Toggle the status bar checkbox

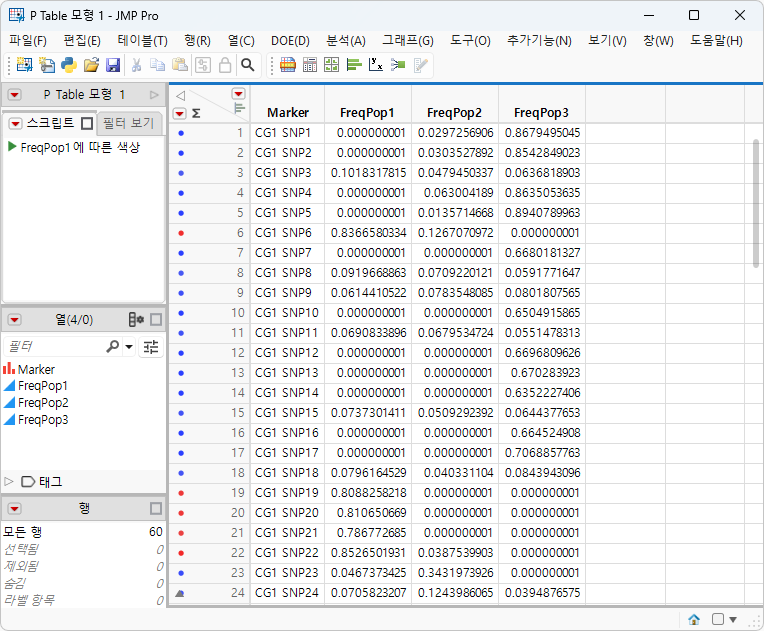point(718,619)
